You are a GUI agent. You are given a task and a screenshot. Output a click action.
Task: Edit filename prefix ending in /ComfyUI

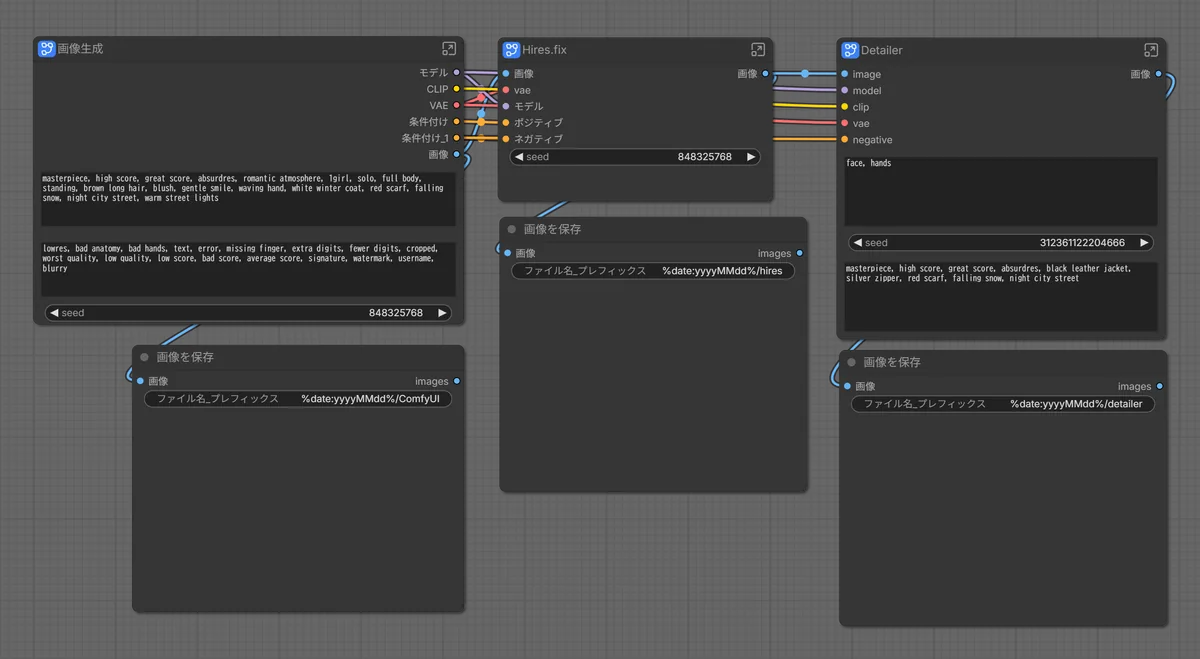(298, 399)
